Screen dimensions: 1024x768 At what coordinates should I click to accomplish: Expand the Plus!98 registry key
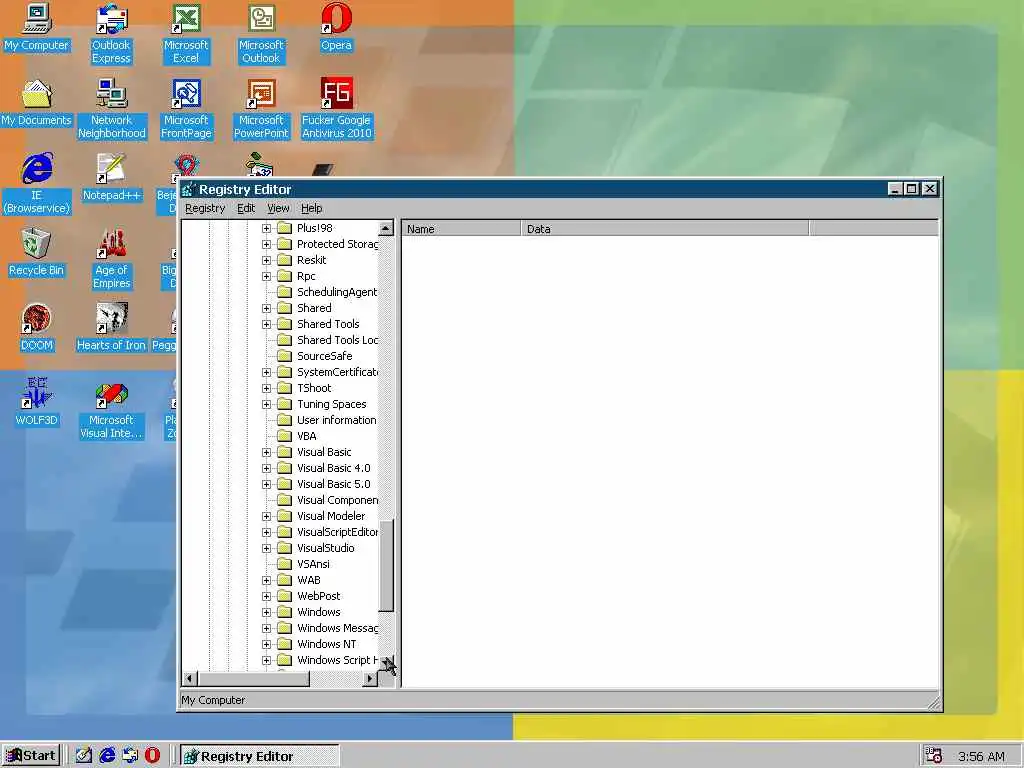tap(266, 229)
